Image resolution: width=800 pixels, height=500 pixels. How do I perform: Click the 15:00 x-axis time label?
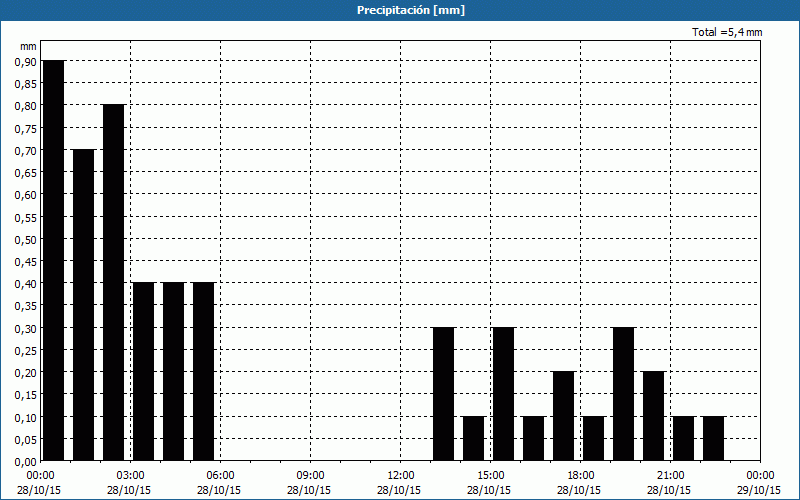click(490, 476)
